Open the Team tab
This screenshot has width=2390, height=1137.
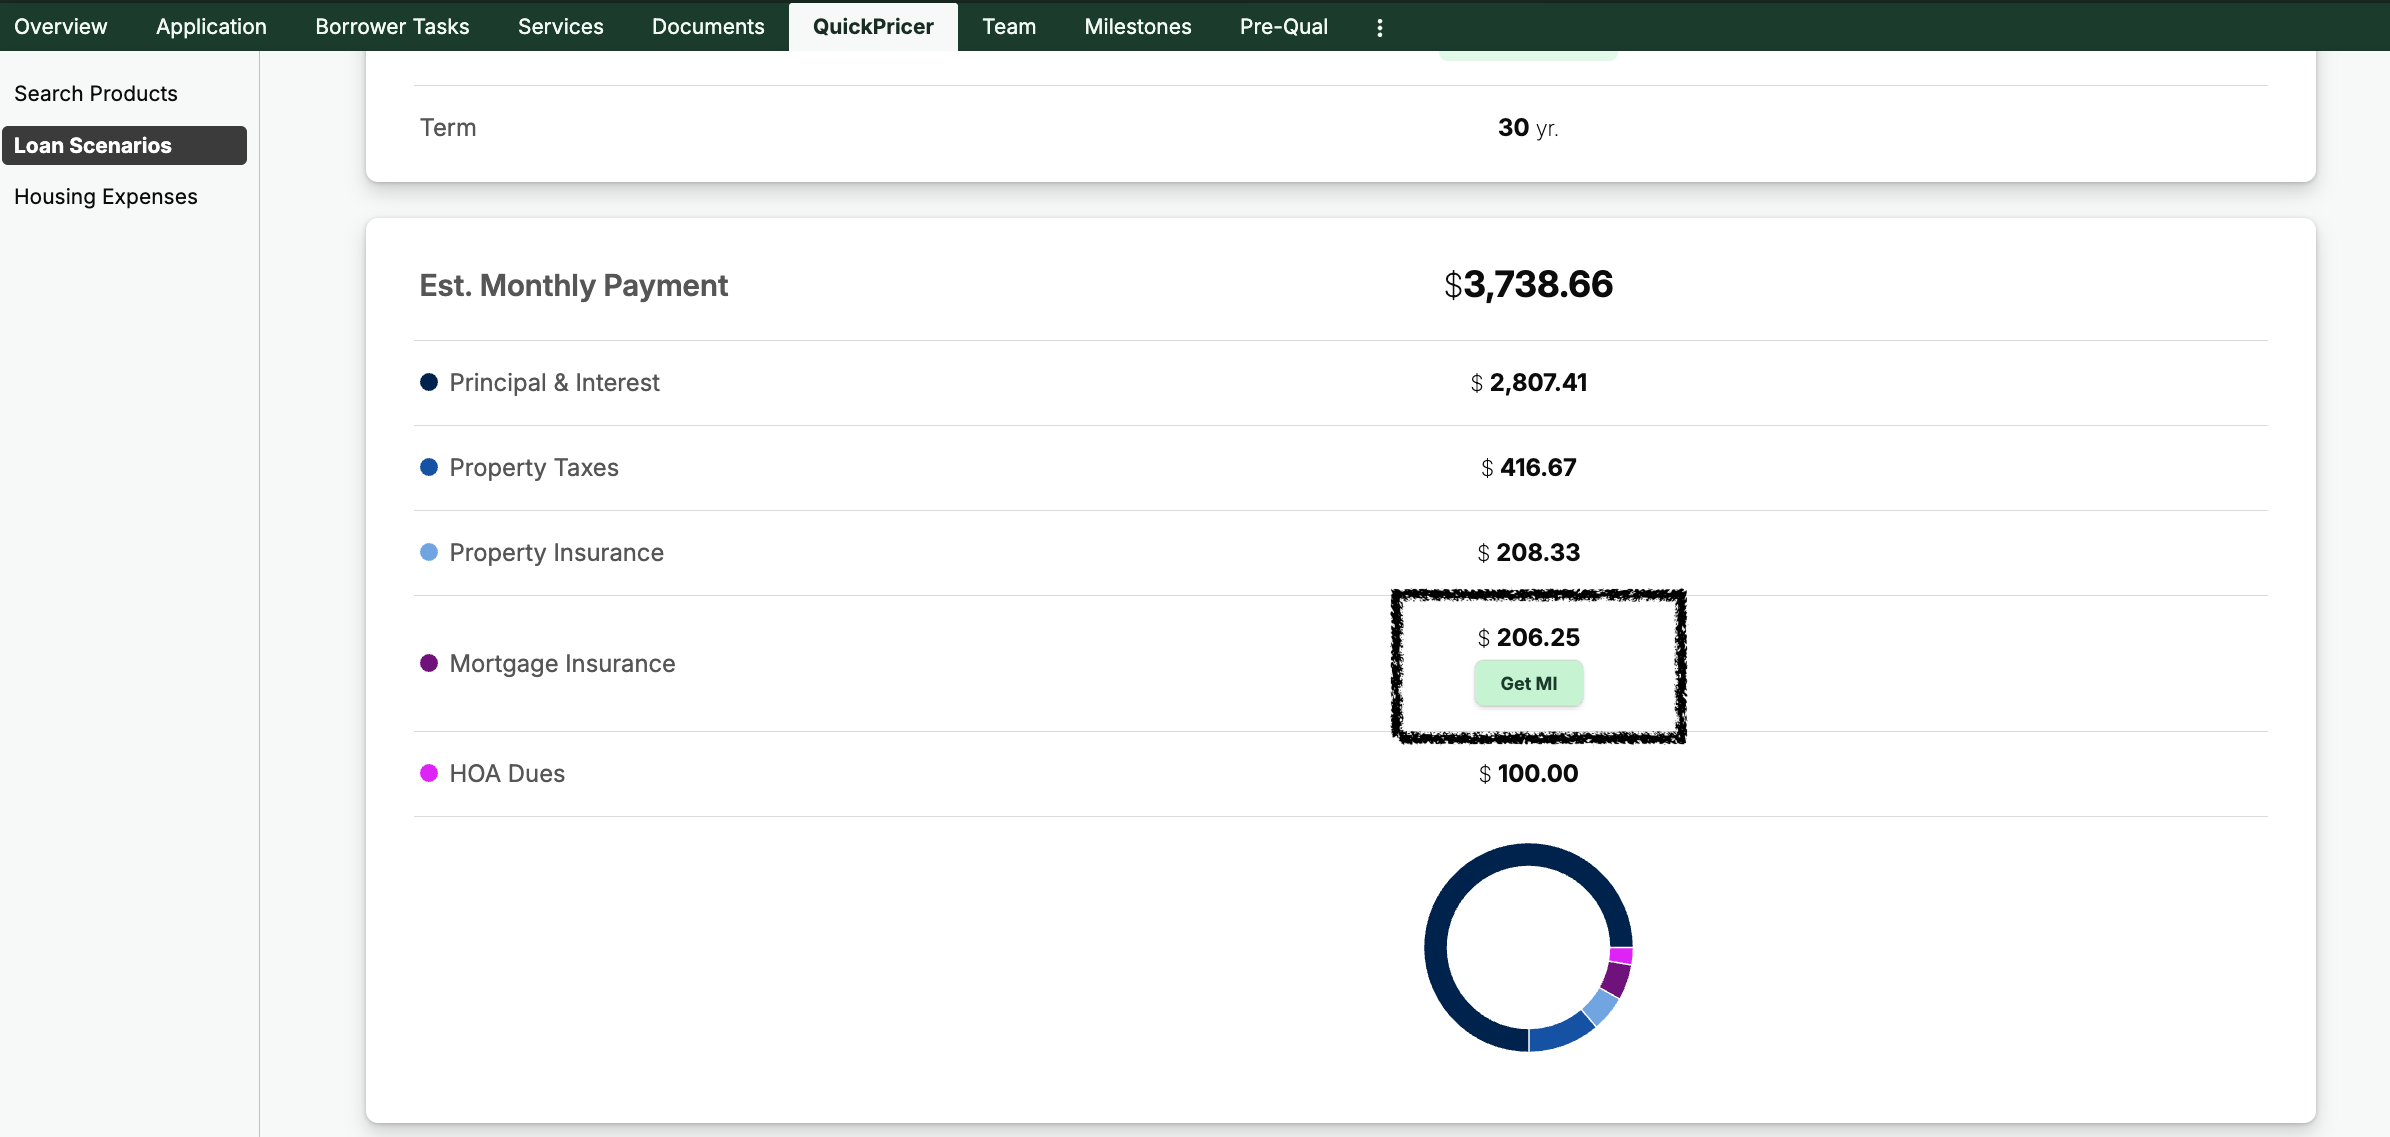(1008, 27)
